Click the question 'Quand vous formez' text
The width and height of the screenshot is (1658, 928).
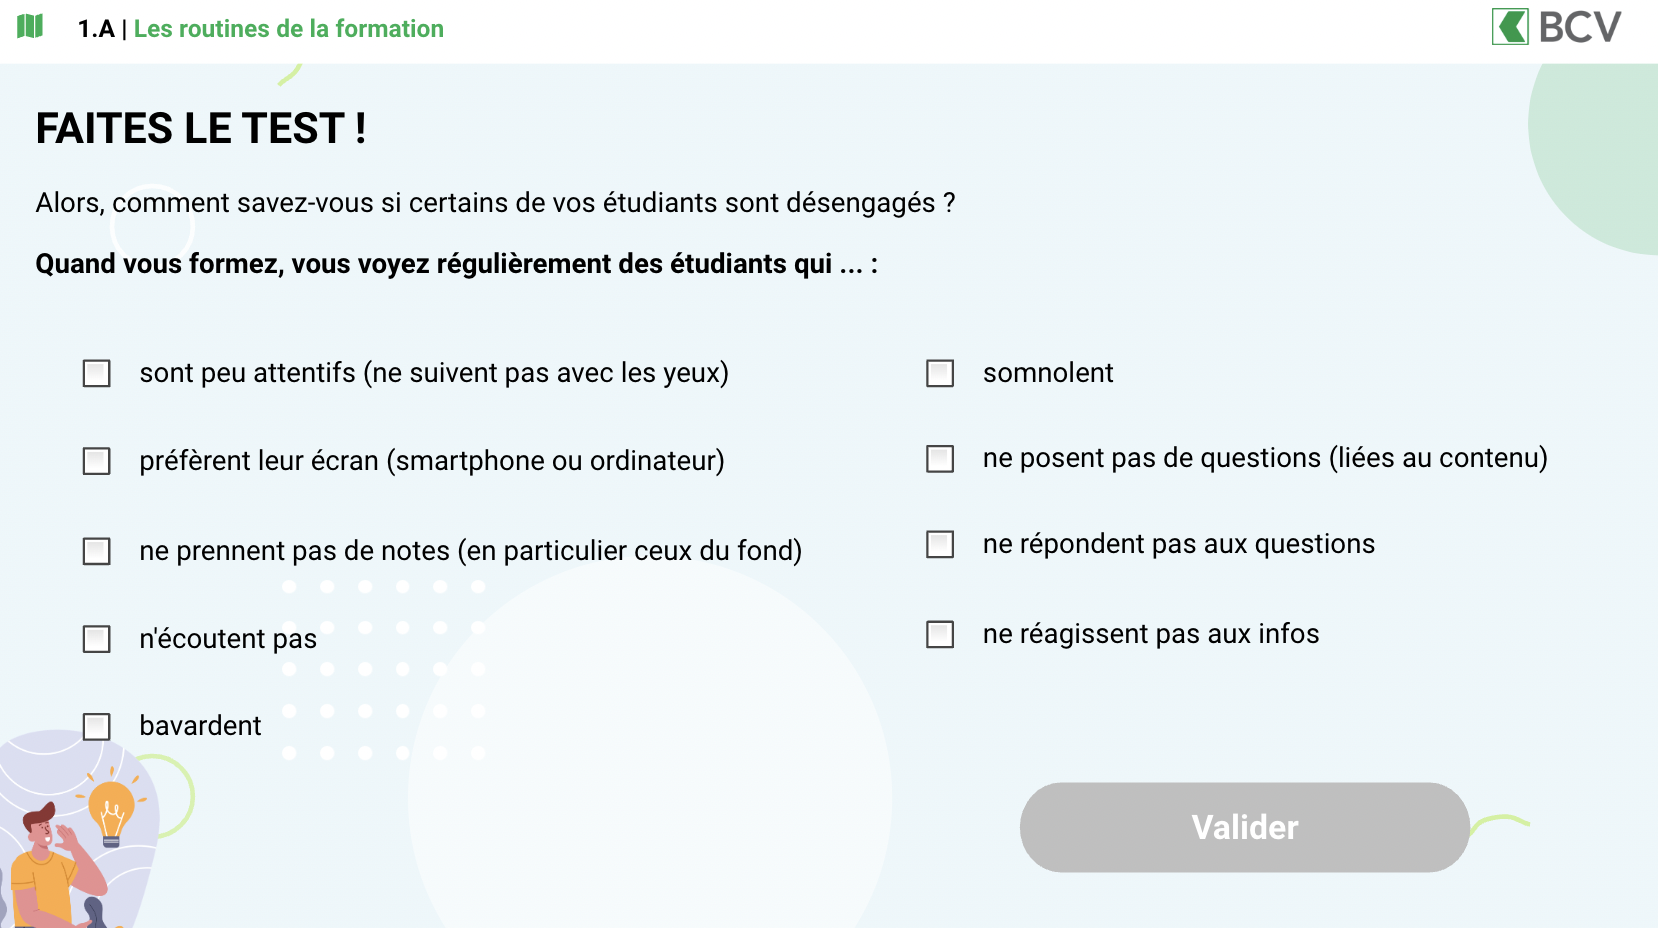(x=457, y=264)
